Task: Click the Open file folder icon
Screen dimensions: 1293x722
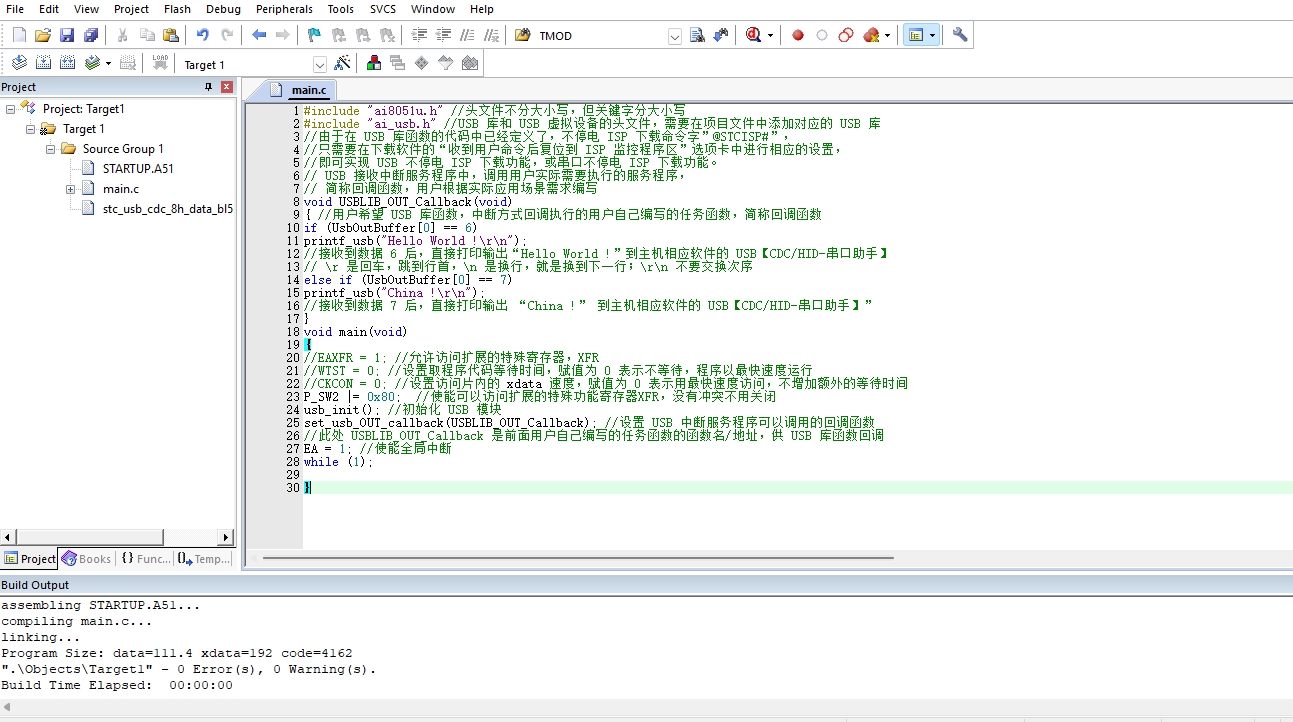Action: [43, 35]
